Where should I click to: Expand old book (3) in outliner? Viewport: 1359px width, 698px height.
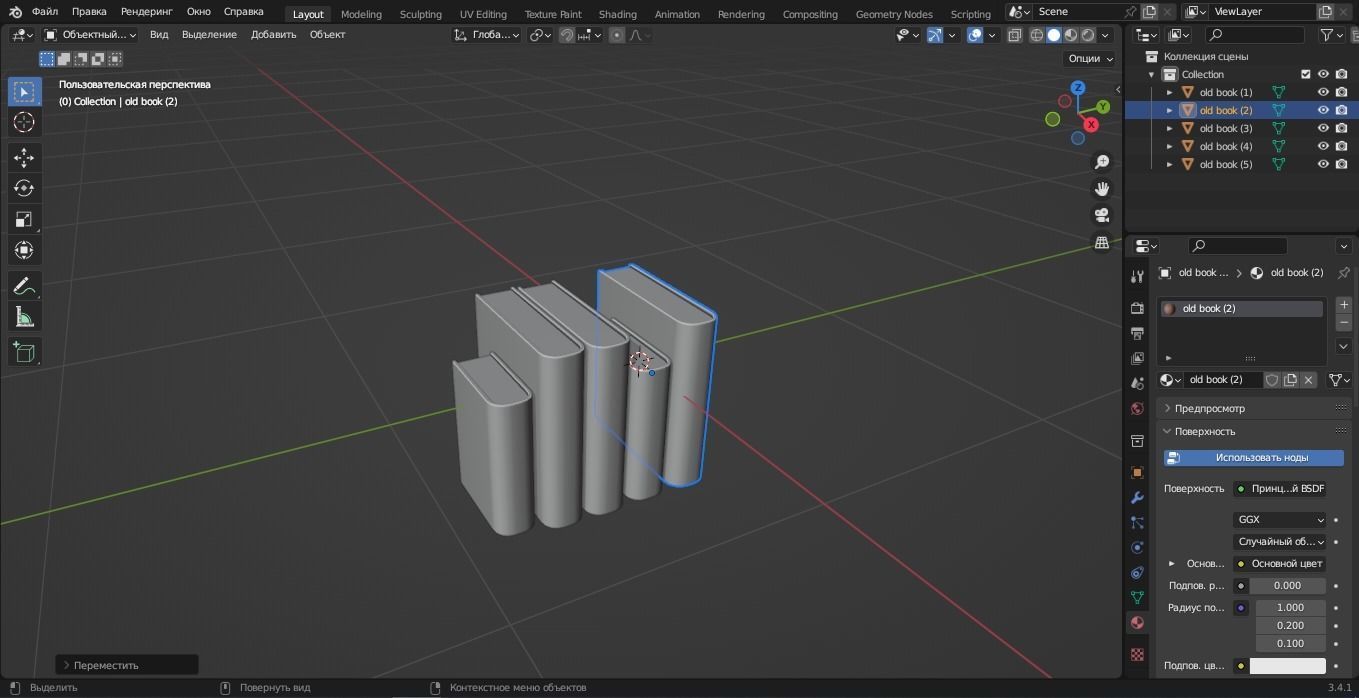pyautogui.click(x=1169, y=128)
